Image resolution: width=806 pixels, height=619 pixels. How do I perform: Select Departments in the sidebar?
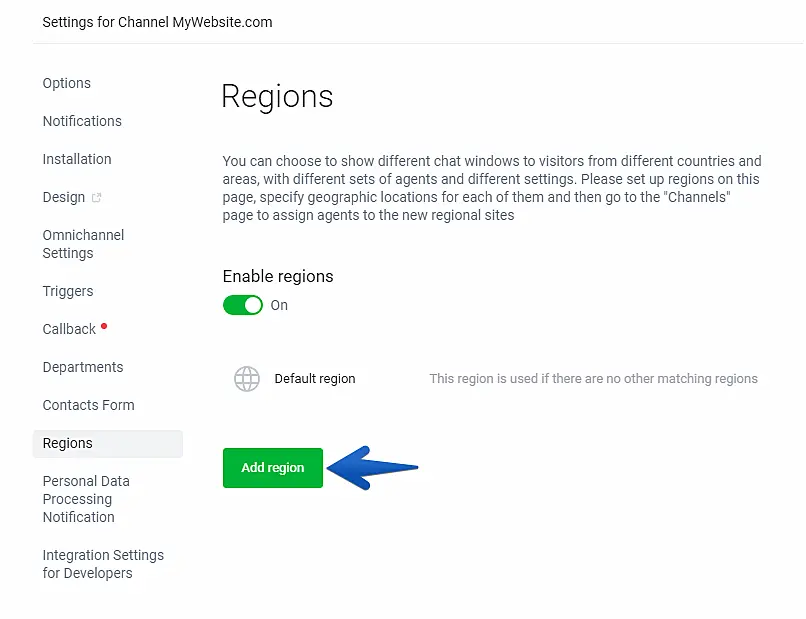pos(83,367)
